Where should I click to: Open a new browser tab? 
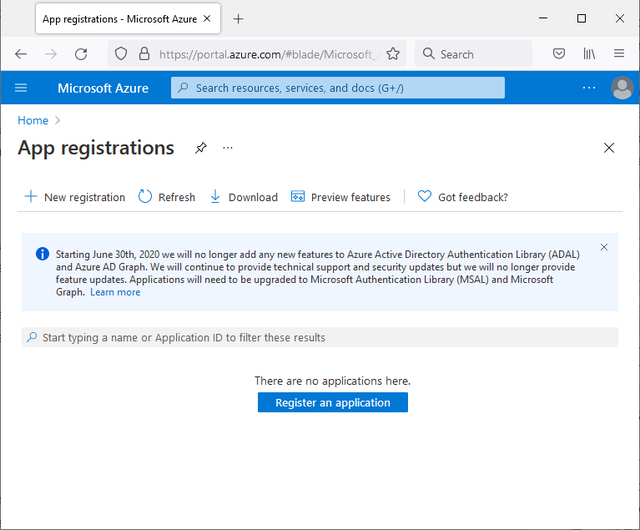[238, 19]
